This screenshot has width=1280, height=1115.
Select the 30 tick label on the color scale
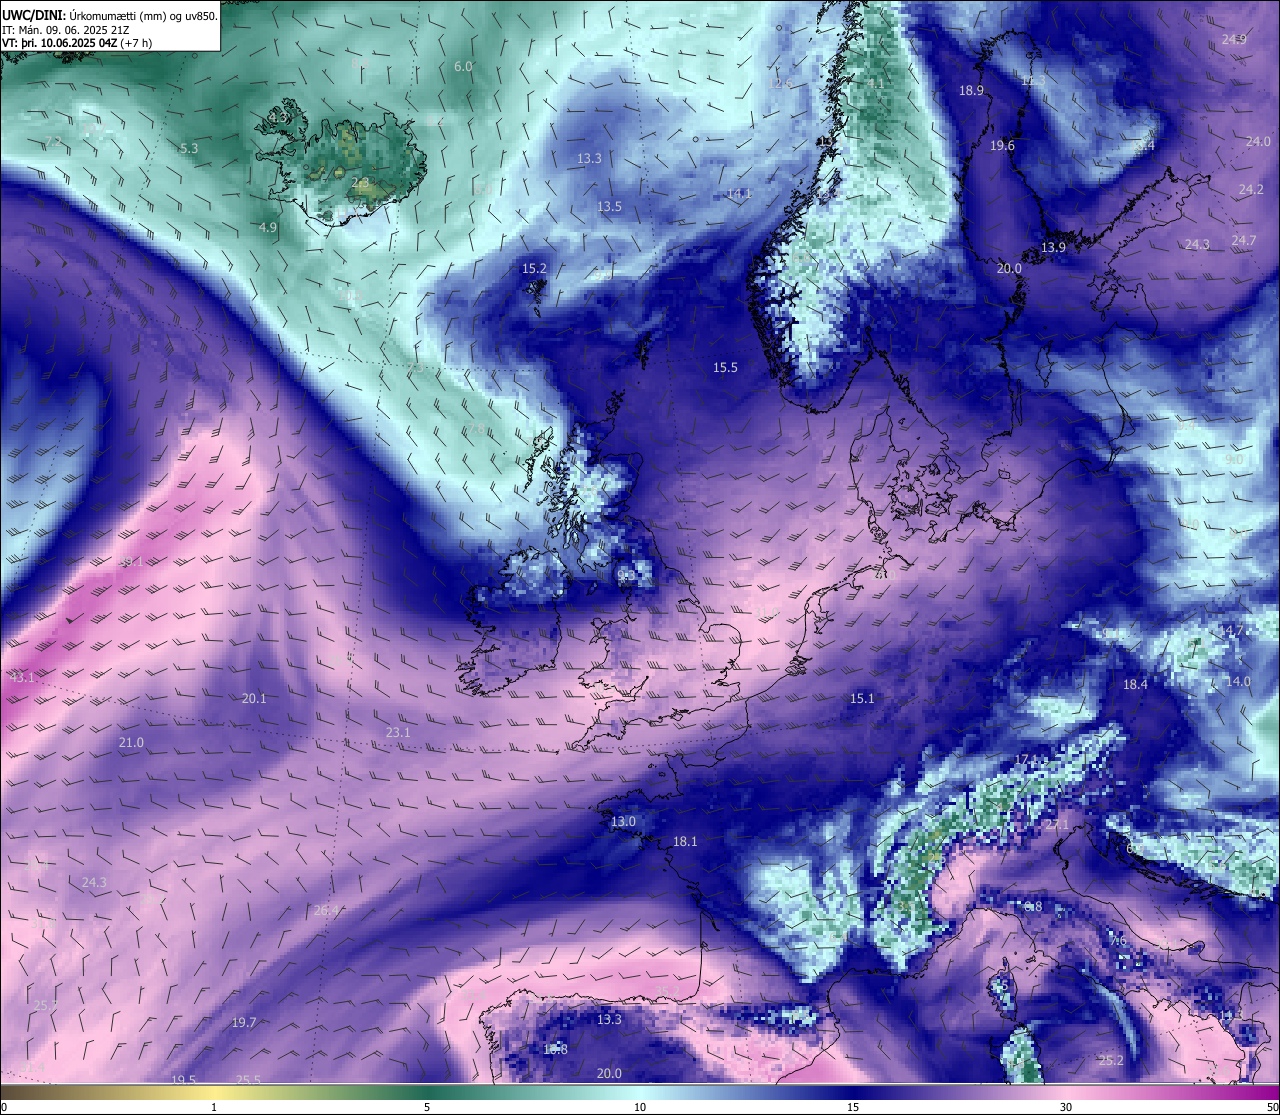1066,1107
